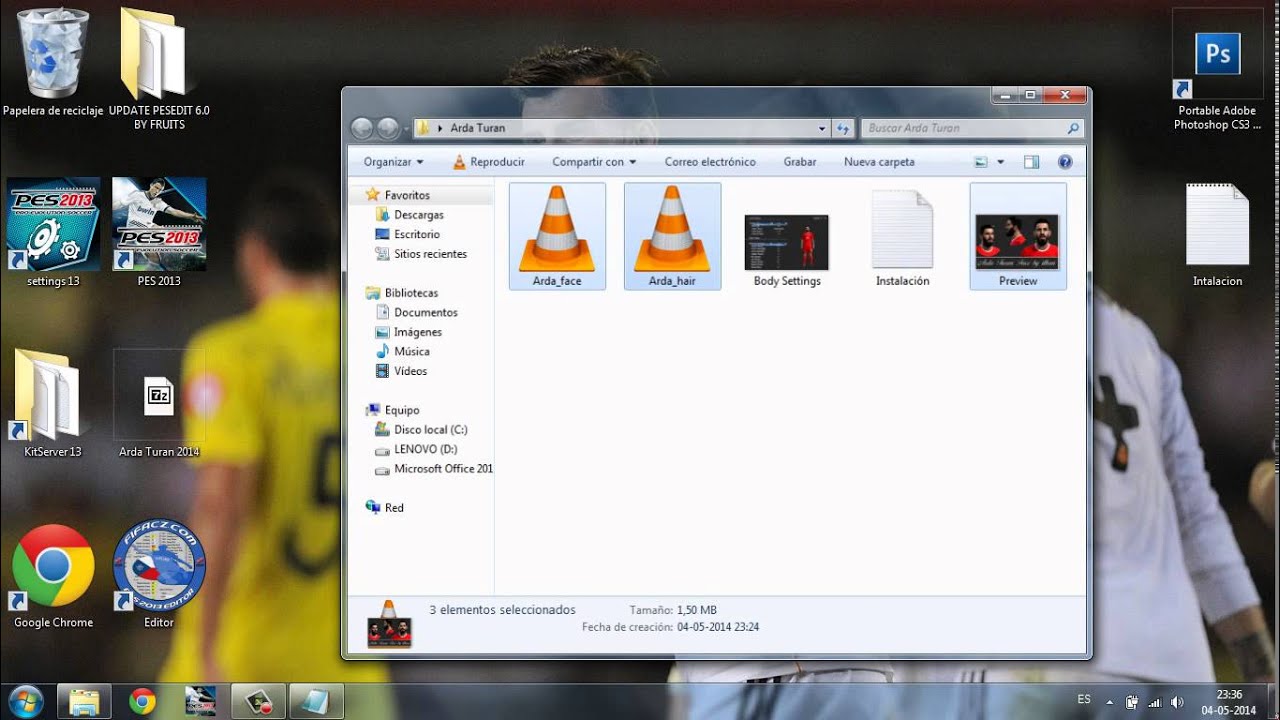Select the Arda_face VLC file

557,237
